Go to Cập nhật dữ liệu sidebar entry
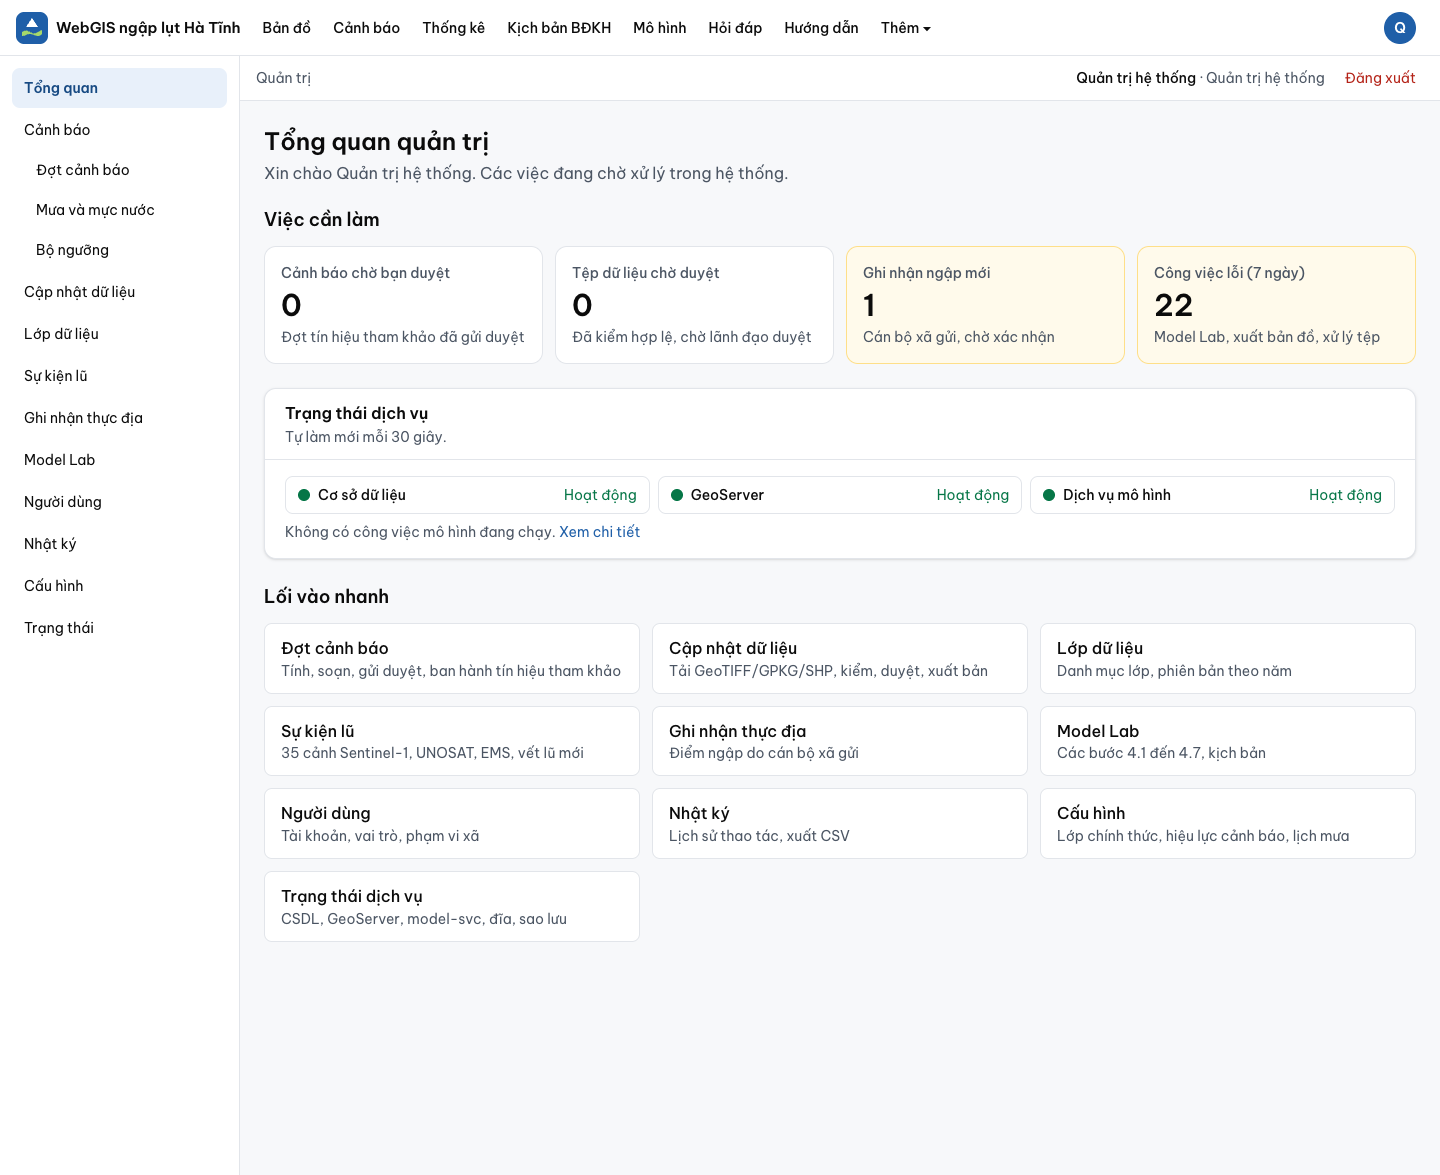This screenshot has height=1175, width=1440. click(x=120, y=292)
